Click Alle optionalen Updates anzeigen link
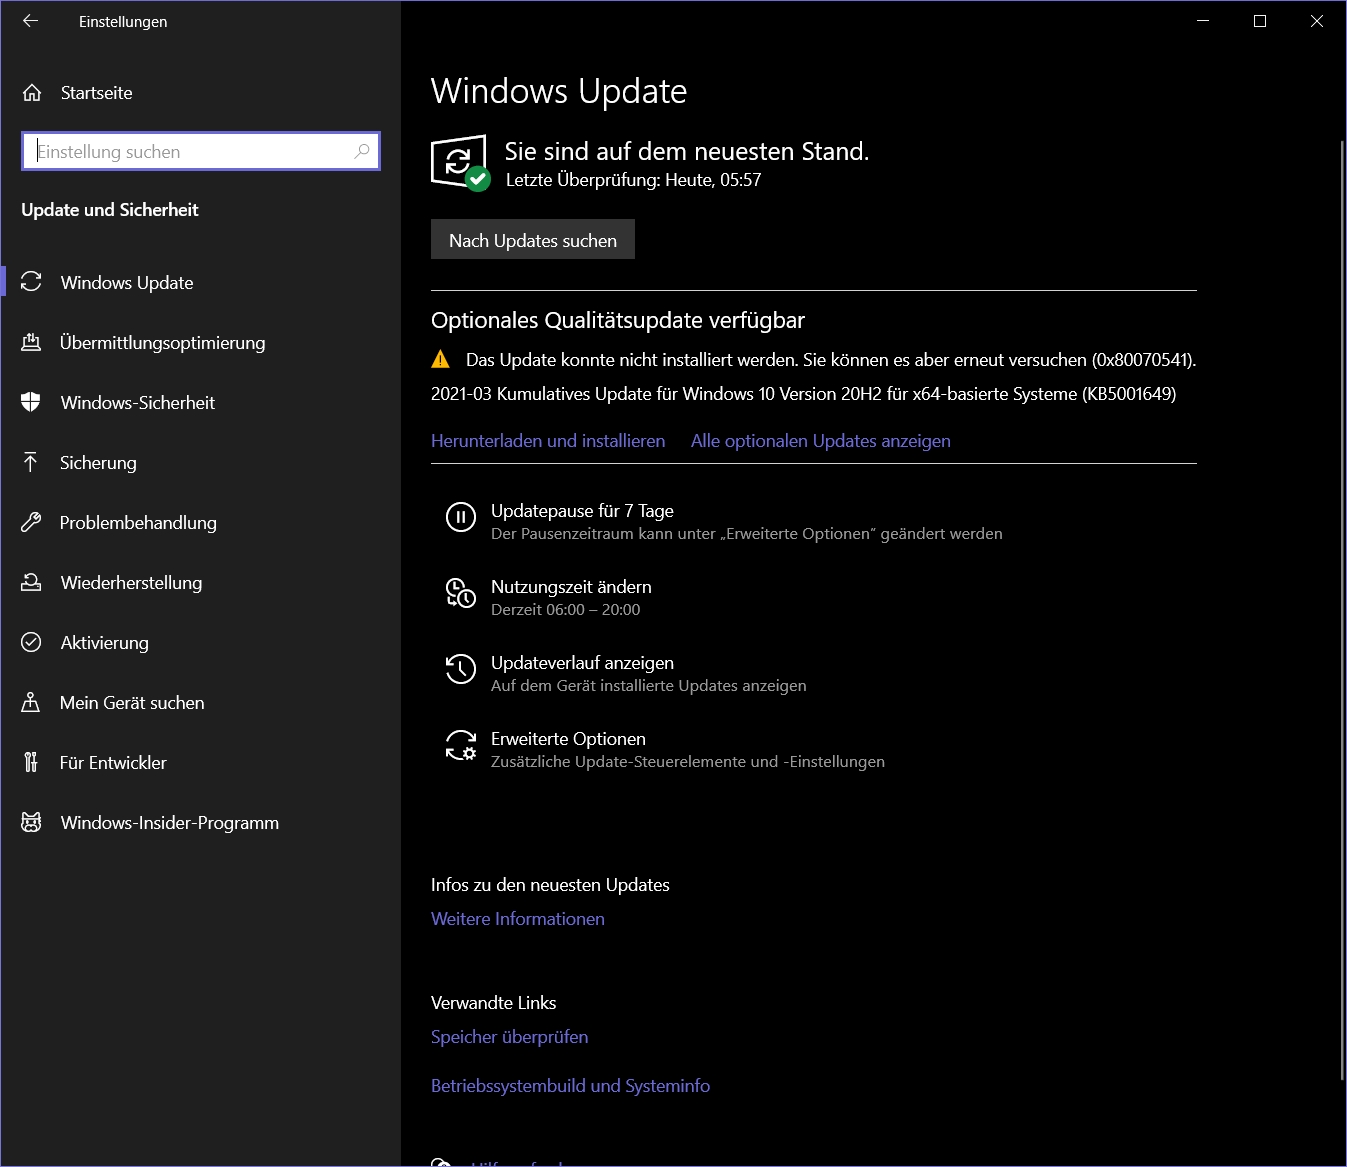This screenshot has height=1167, width=1347. (x=821, y=441)
